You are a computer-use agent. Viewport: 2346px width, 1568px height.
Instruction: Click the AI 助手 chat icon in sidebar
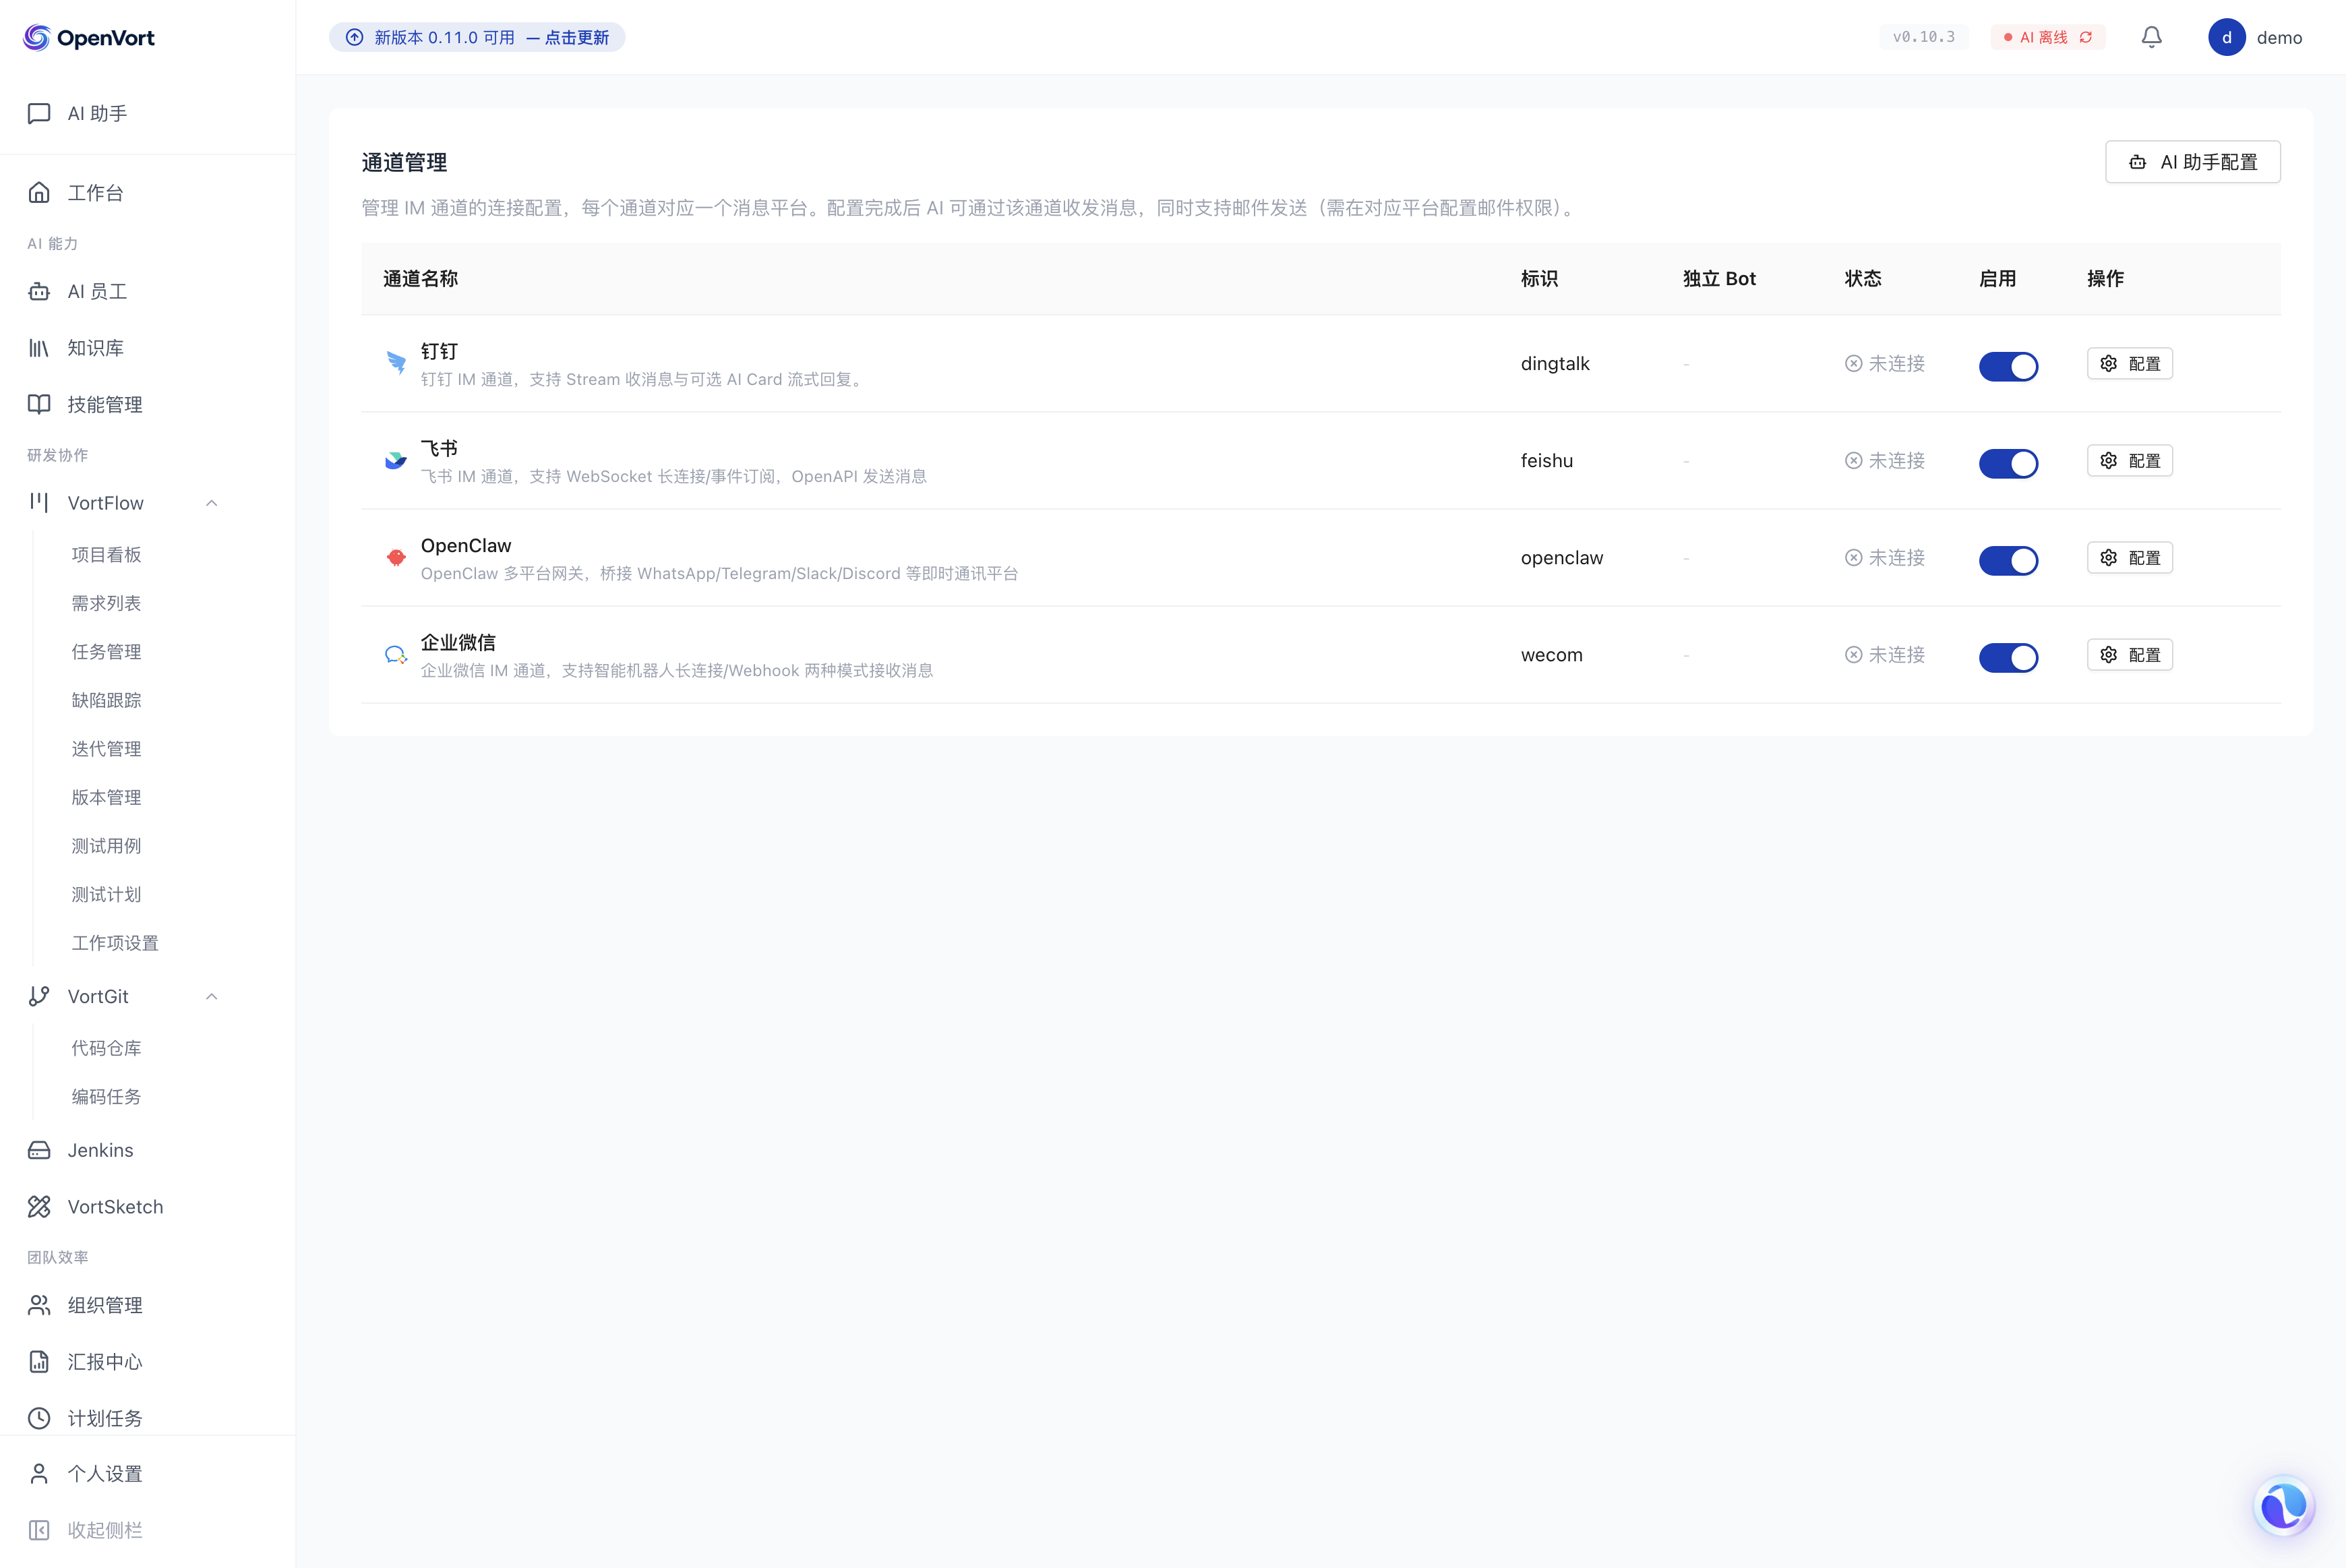39,113
